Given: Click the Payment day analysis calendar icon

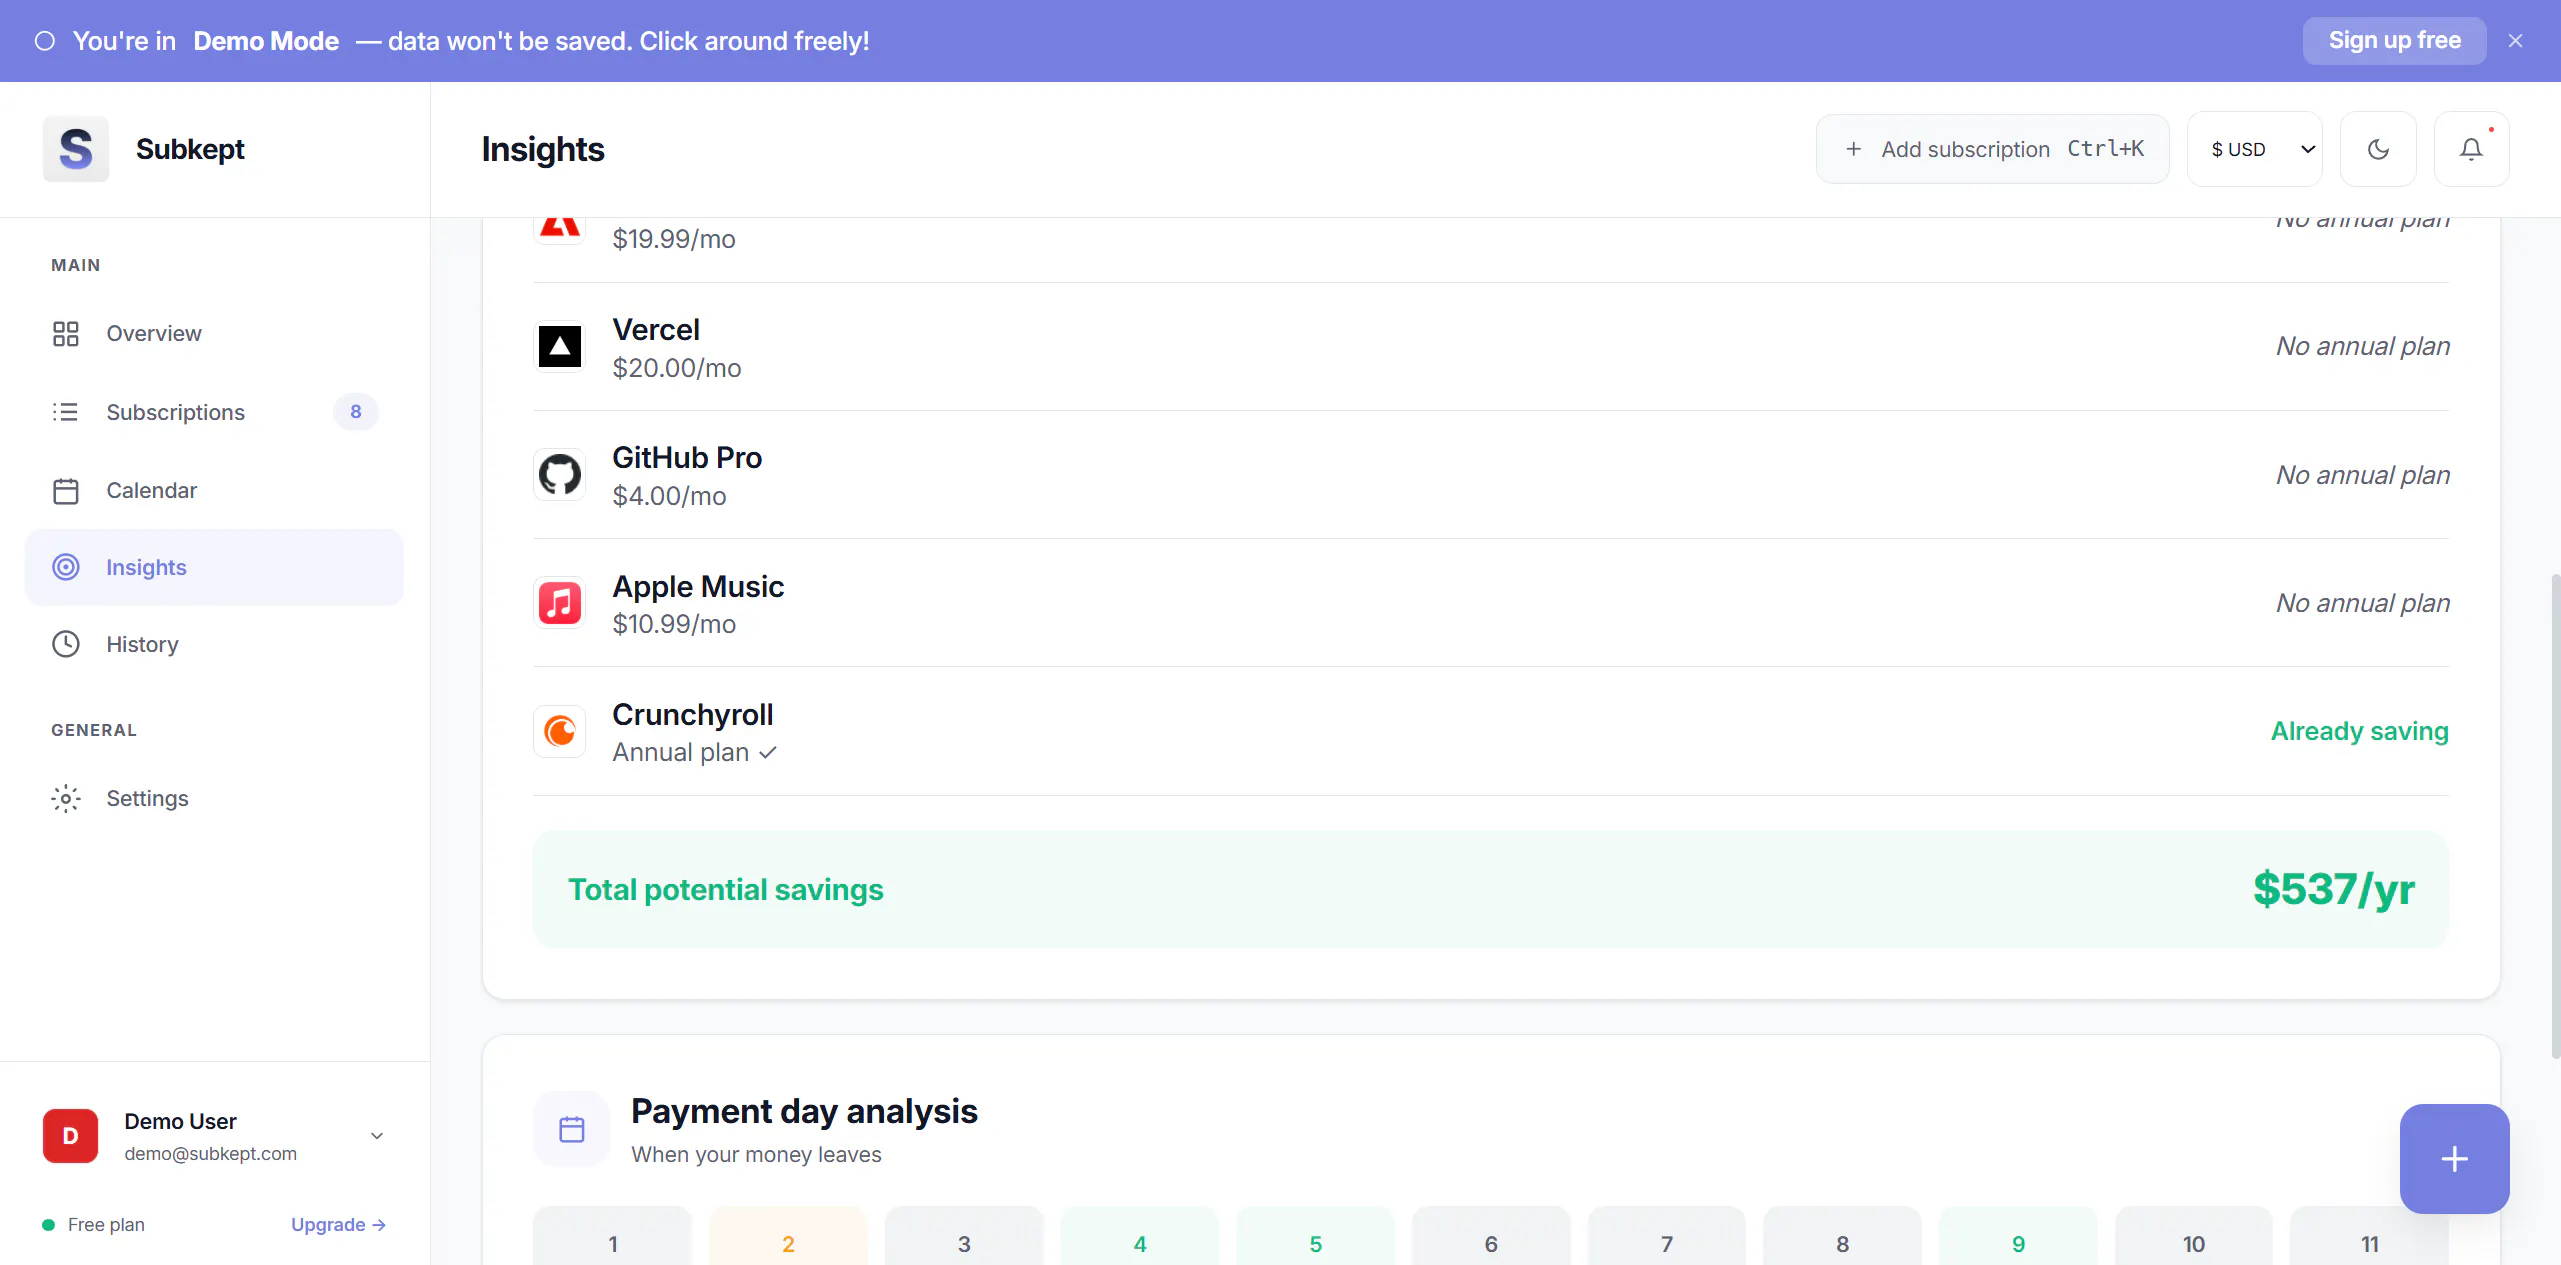Looking at the screenshot, I should pos(572,1129).
